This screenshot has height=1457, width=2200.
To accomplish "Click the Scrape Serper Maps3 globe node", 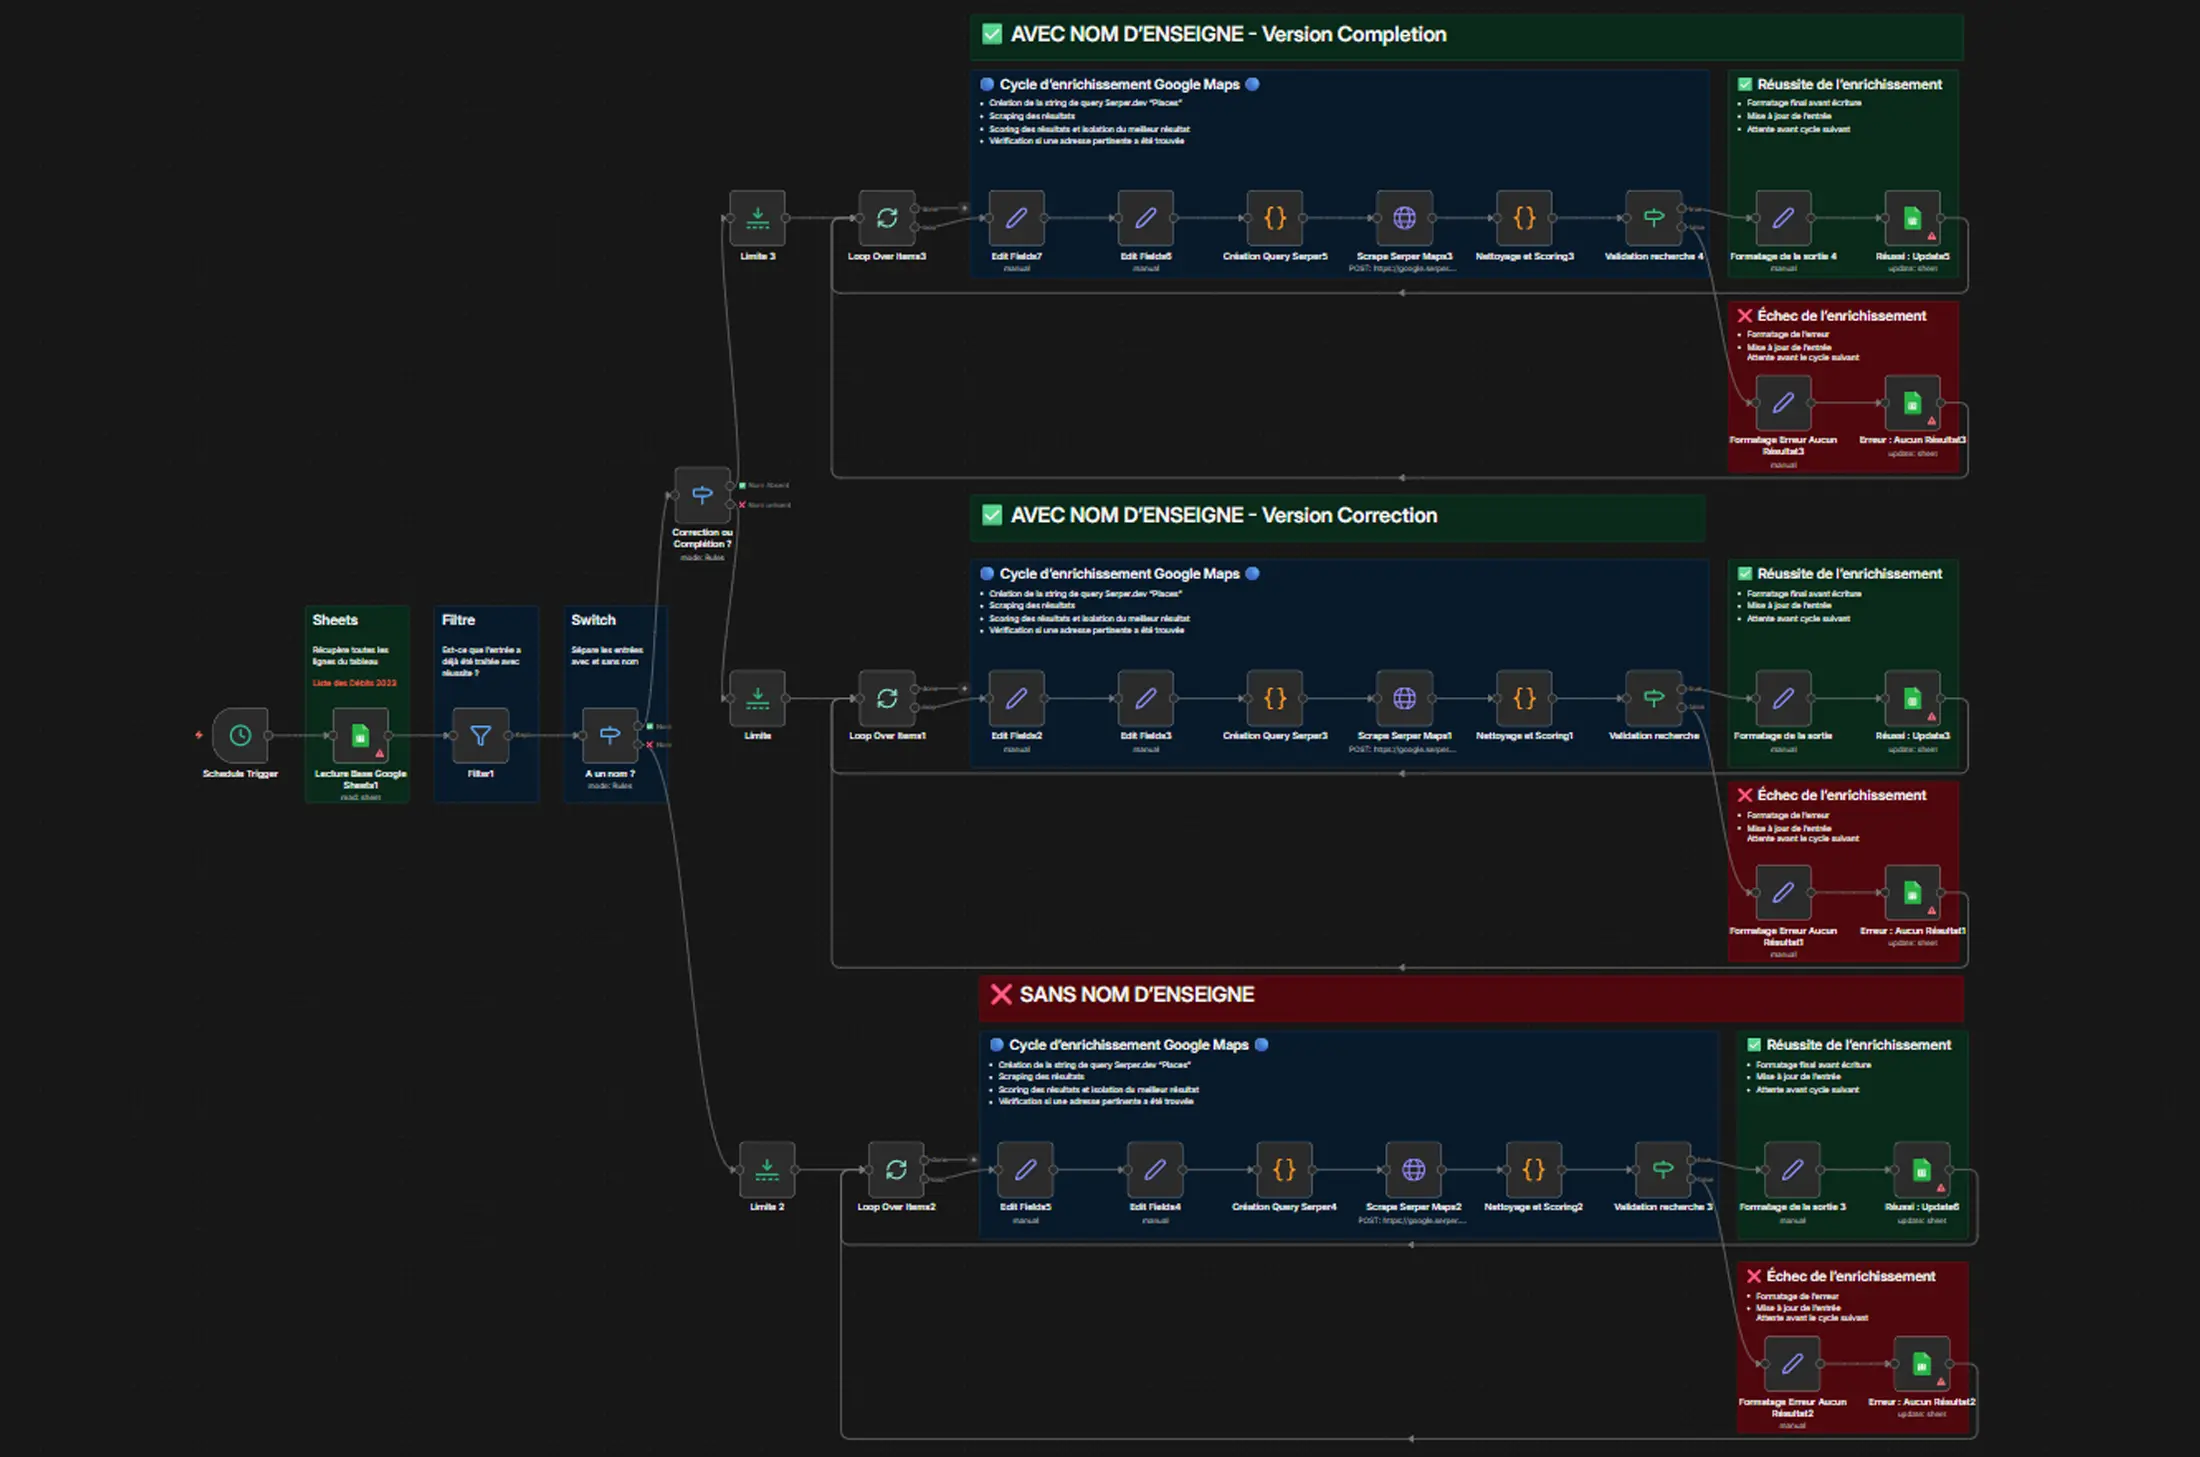I will coord(1404,218).
